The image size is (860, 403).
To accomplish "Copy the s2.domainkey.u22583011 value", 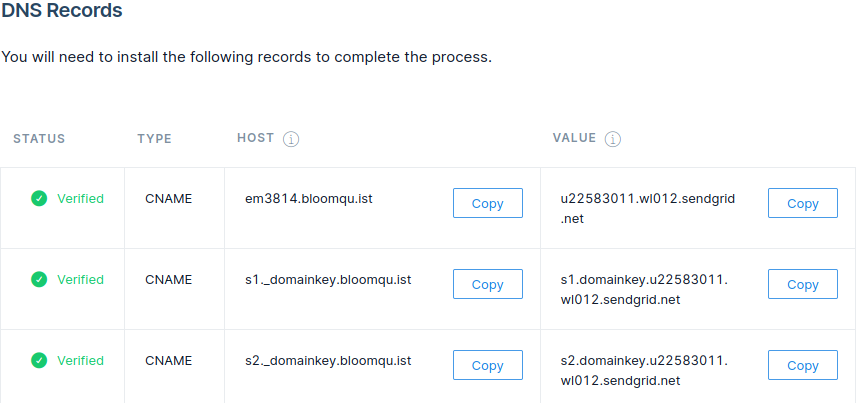I will click(802, 365).
